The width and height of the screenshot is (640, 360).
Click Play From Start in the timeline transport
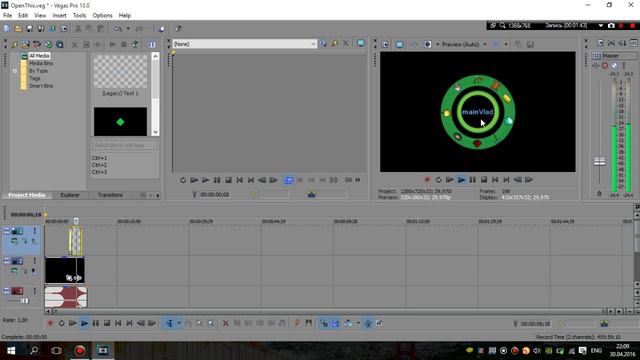(73, 323)
